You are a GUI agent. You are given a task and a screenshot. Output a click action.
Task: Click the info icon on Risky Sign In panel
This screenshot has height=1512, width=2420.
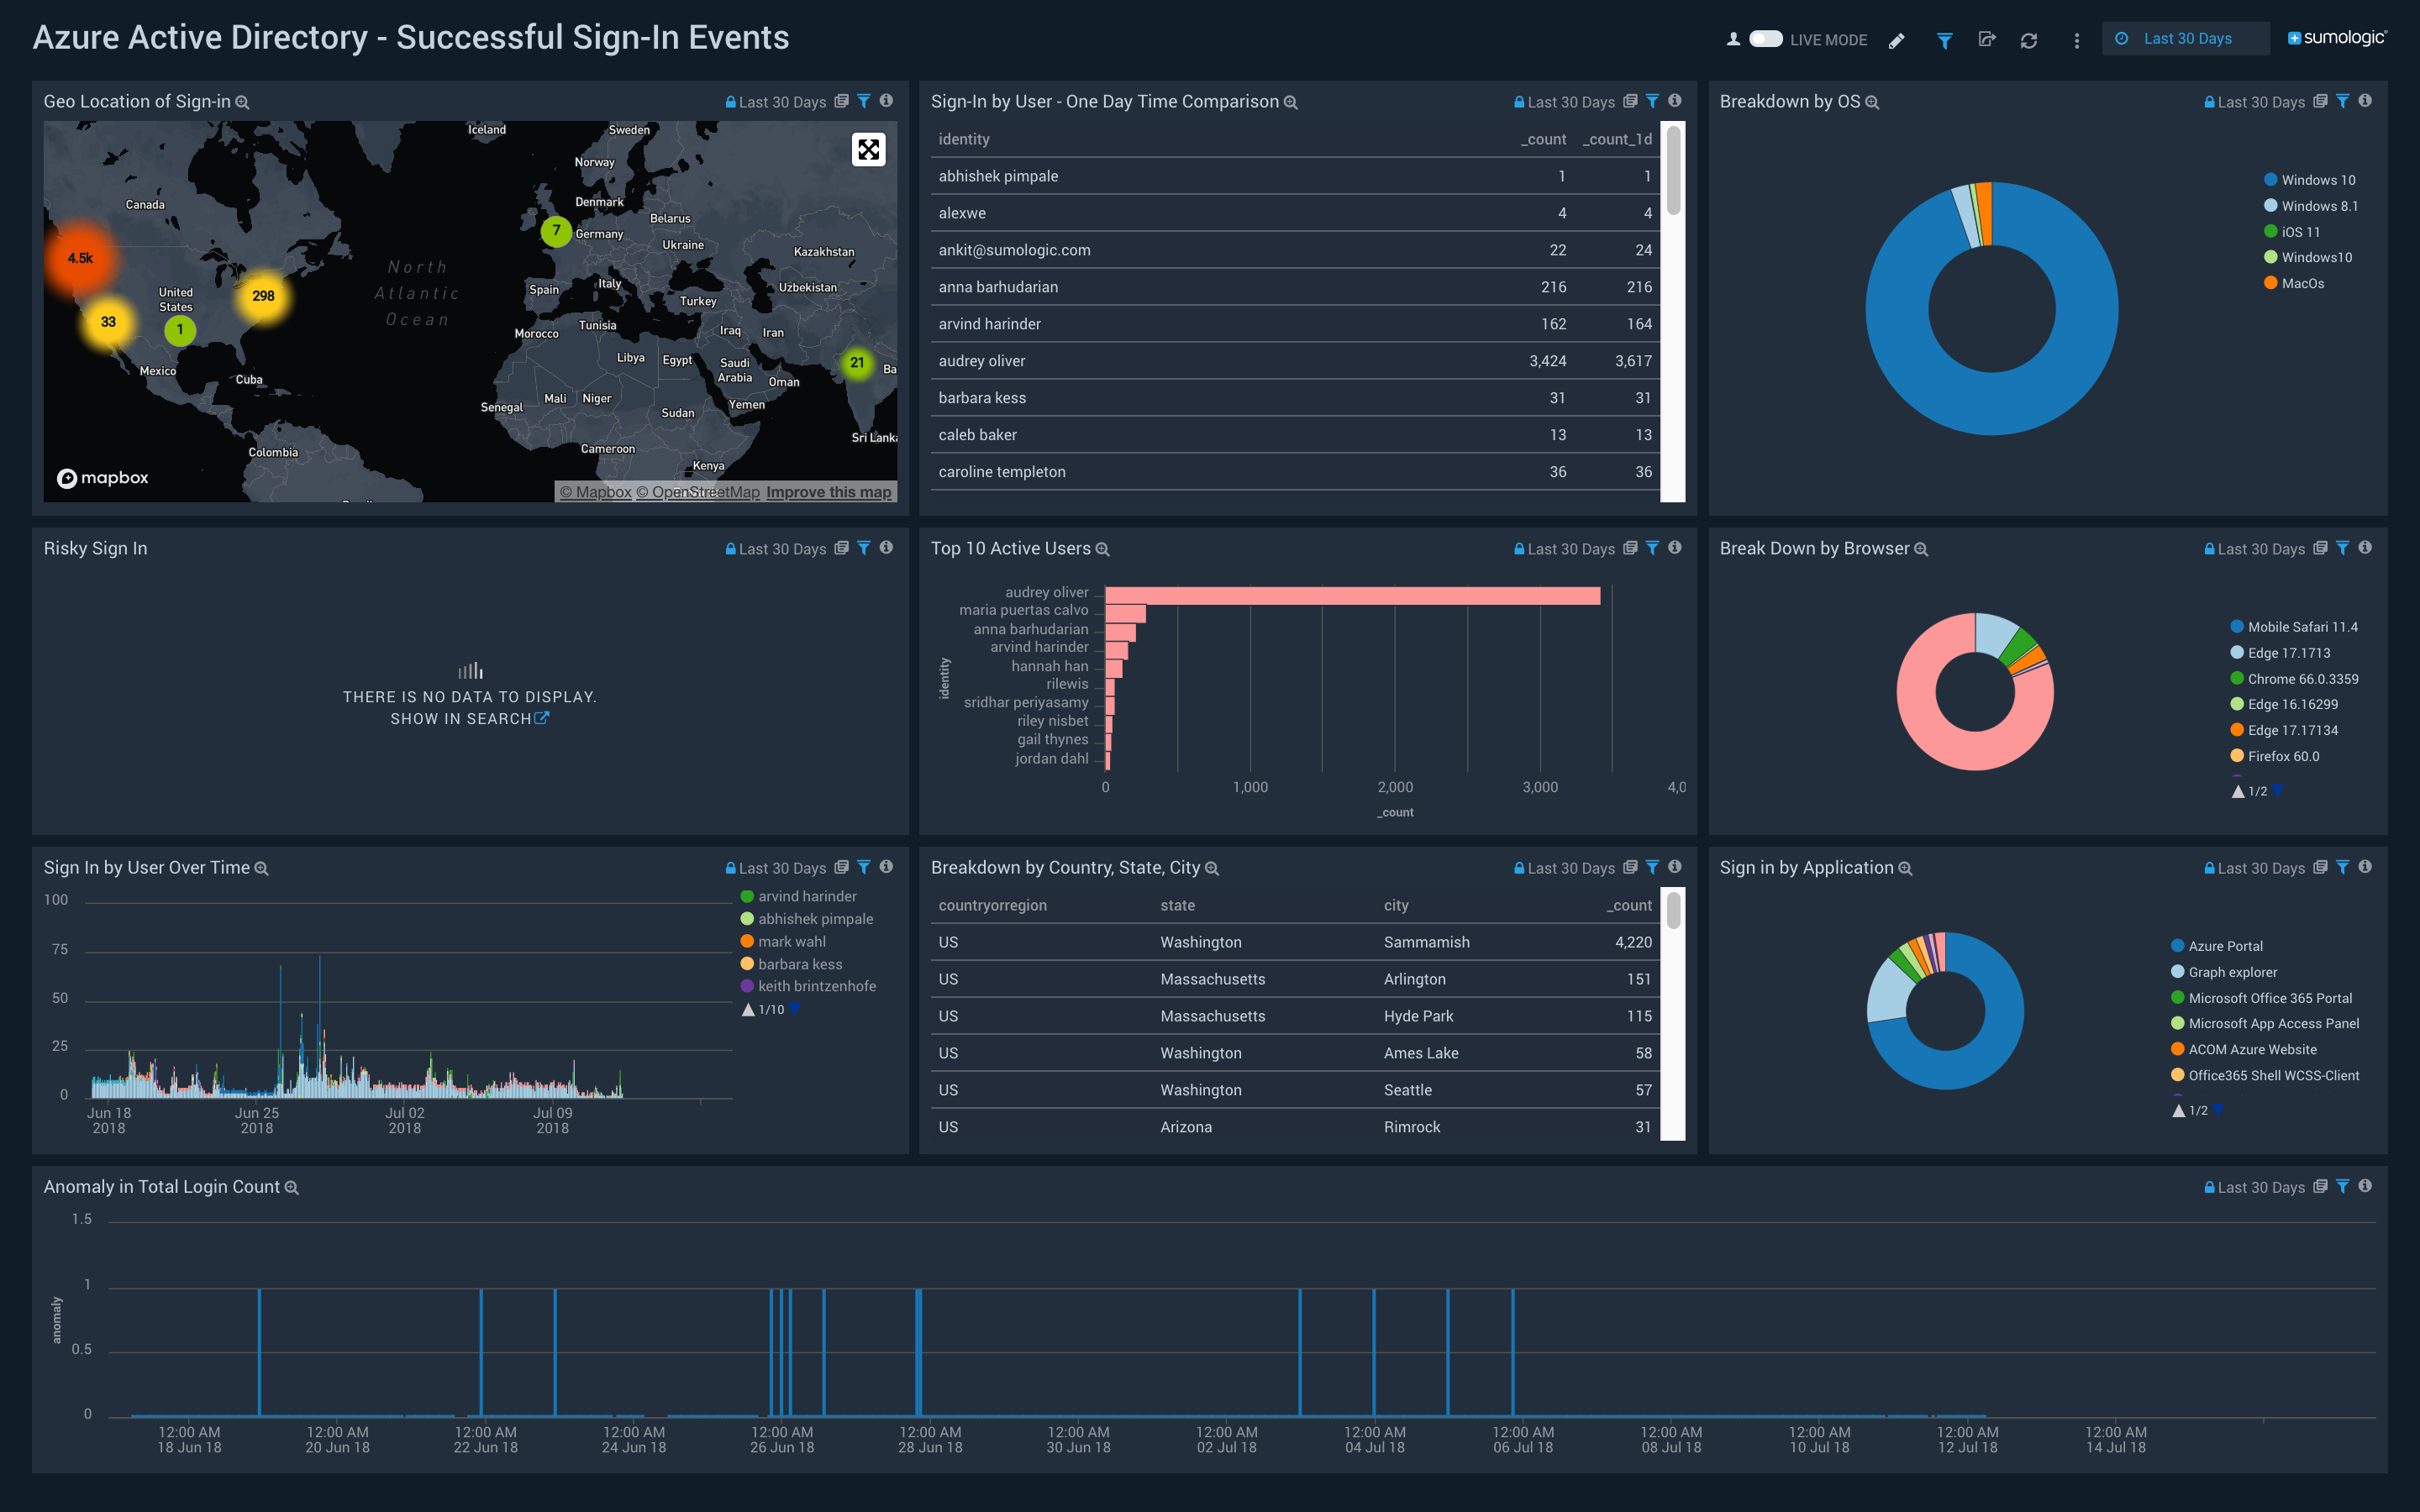[886, 548]
